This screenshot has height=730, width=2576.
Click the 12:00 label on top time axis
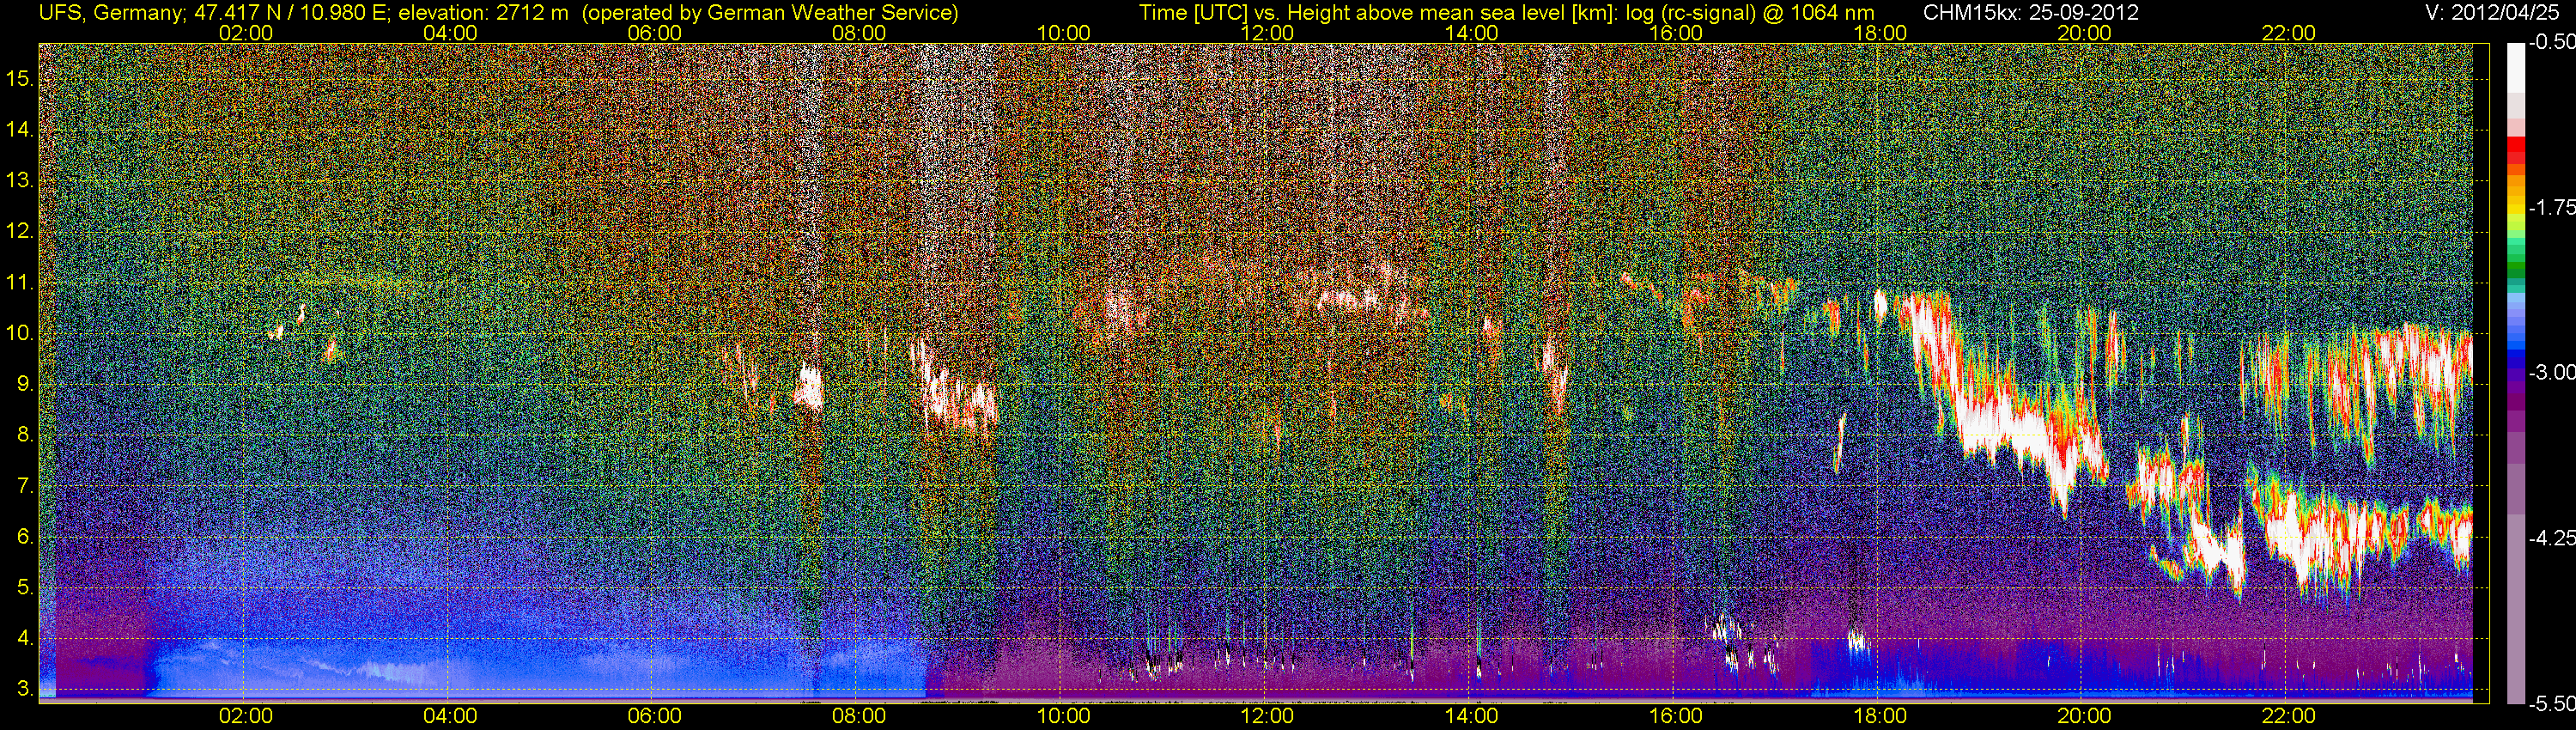click(x=1267, y=33)
